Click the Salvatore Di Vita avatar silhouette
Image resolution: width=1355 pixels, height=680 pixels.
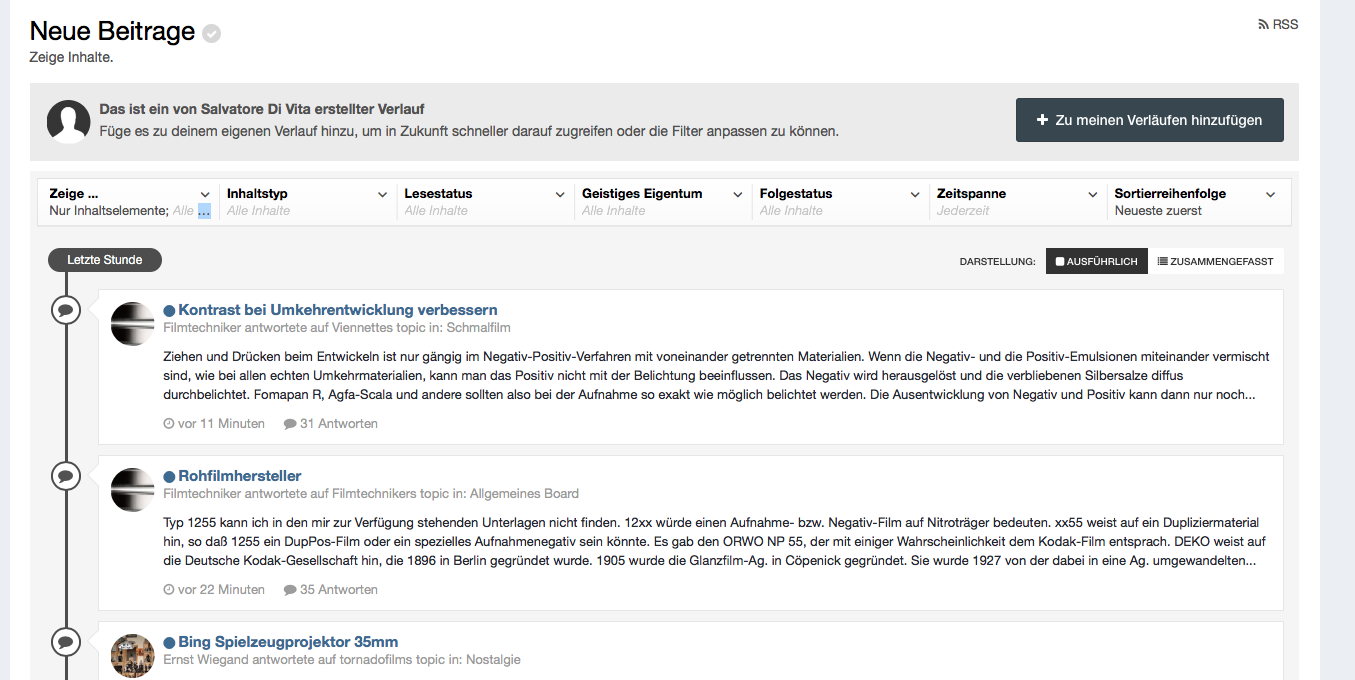click(69, 122)
